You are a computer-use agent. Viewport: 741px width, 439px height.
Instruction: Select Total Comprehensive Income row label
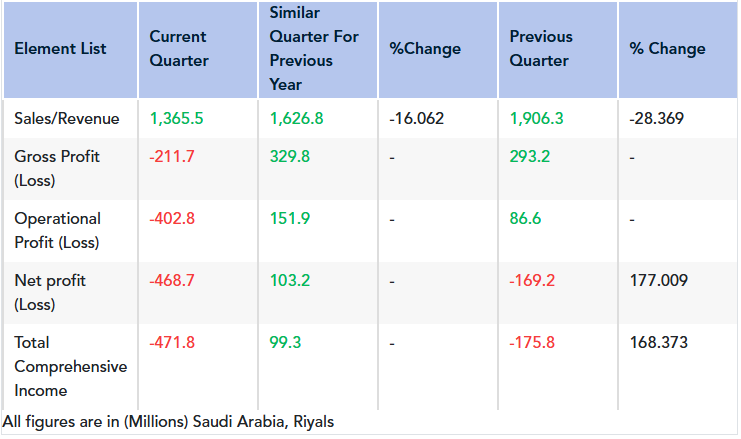point(70,366)
